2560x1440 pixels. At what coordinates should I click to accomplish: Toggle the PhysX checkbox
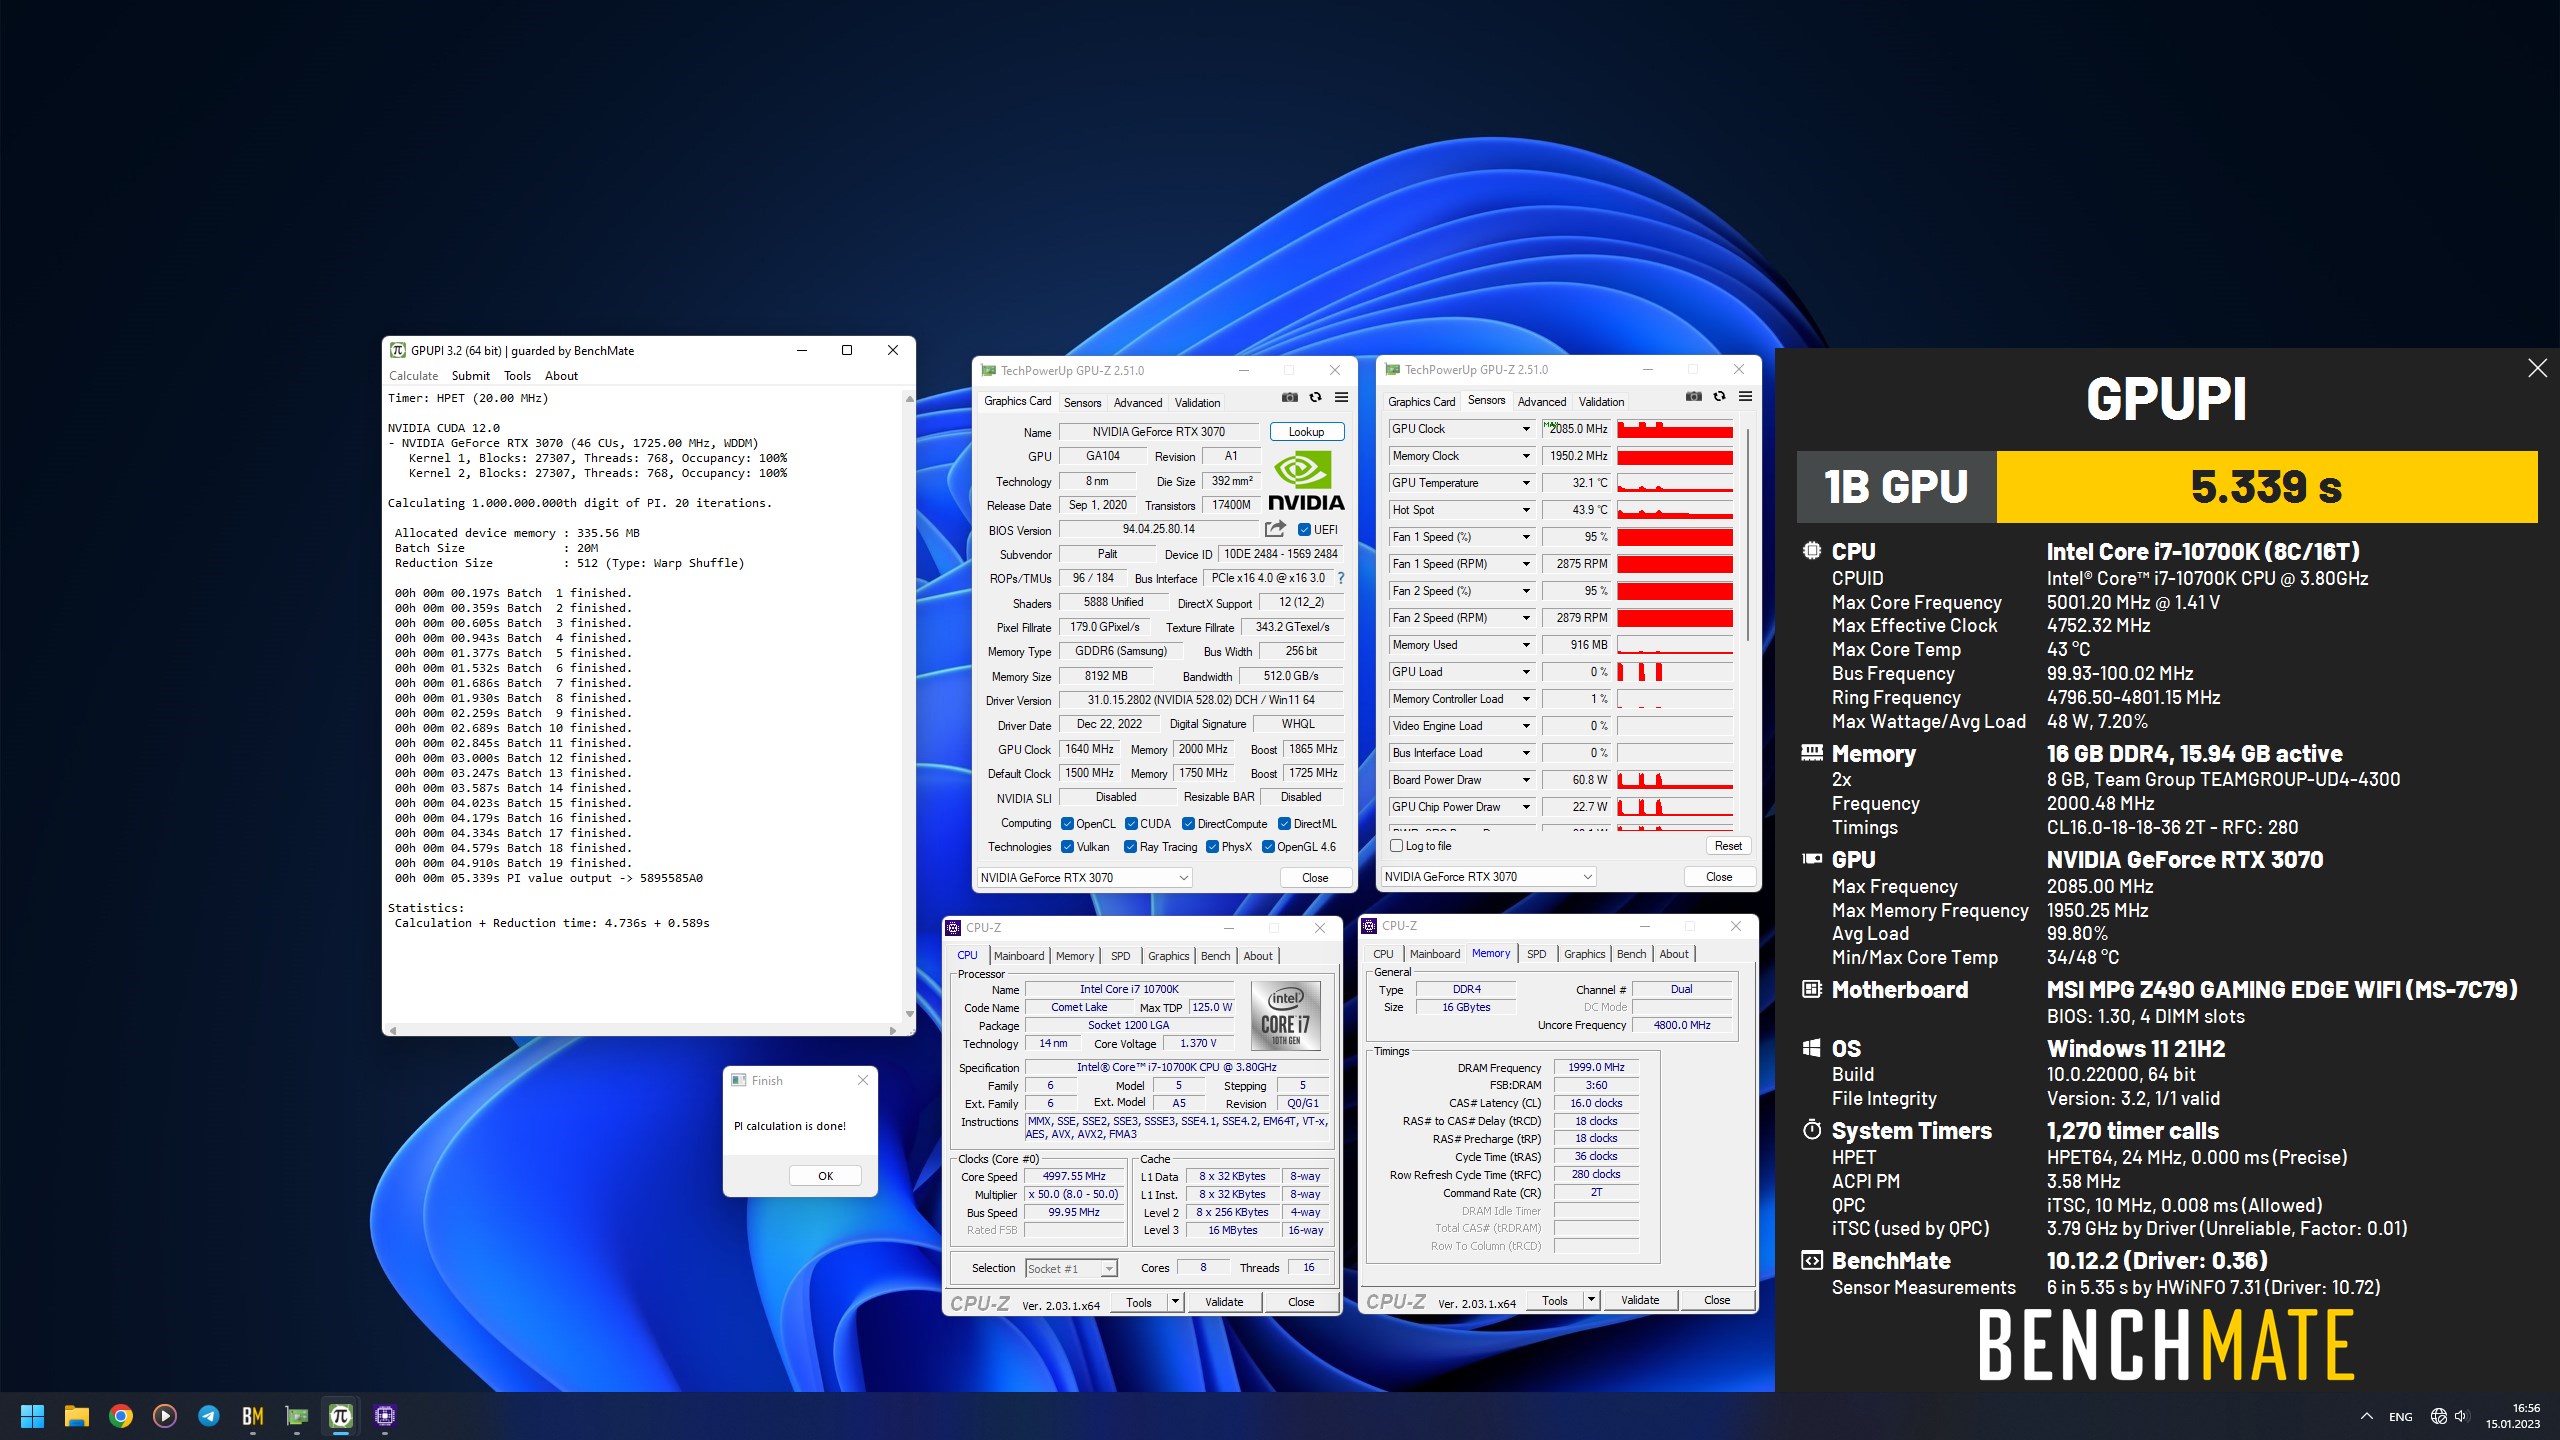(x=1212, y=847)
